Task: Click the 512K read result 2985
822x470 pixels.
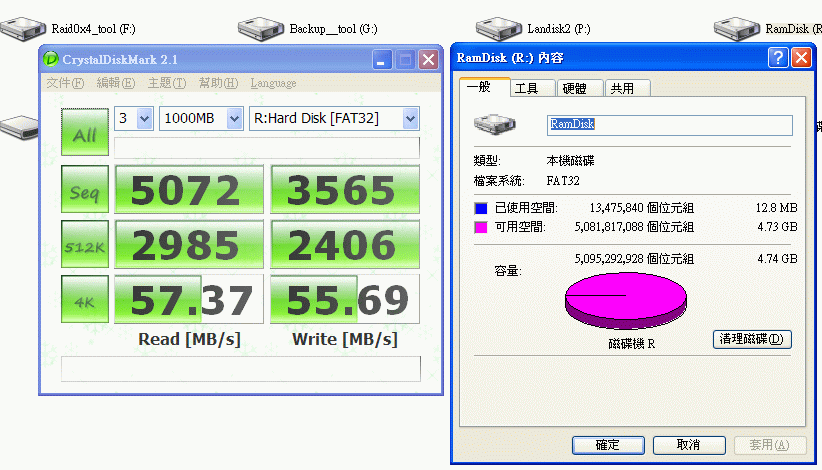Action: (189, 244)
